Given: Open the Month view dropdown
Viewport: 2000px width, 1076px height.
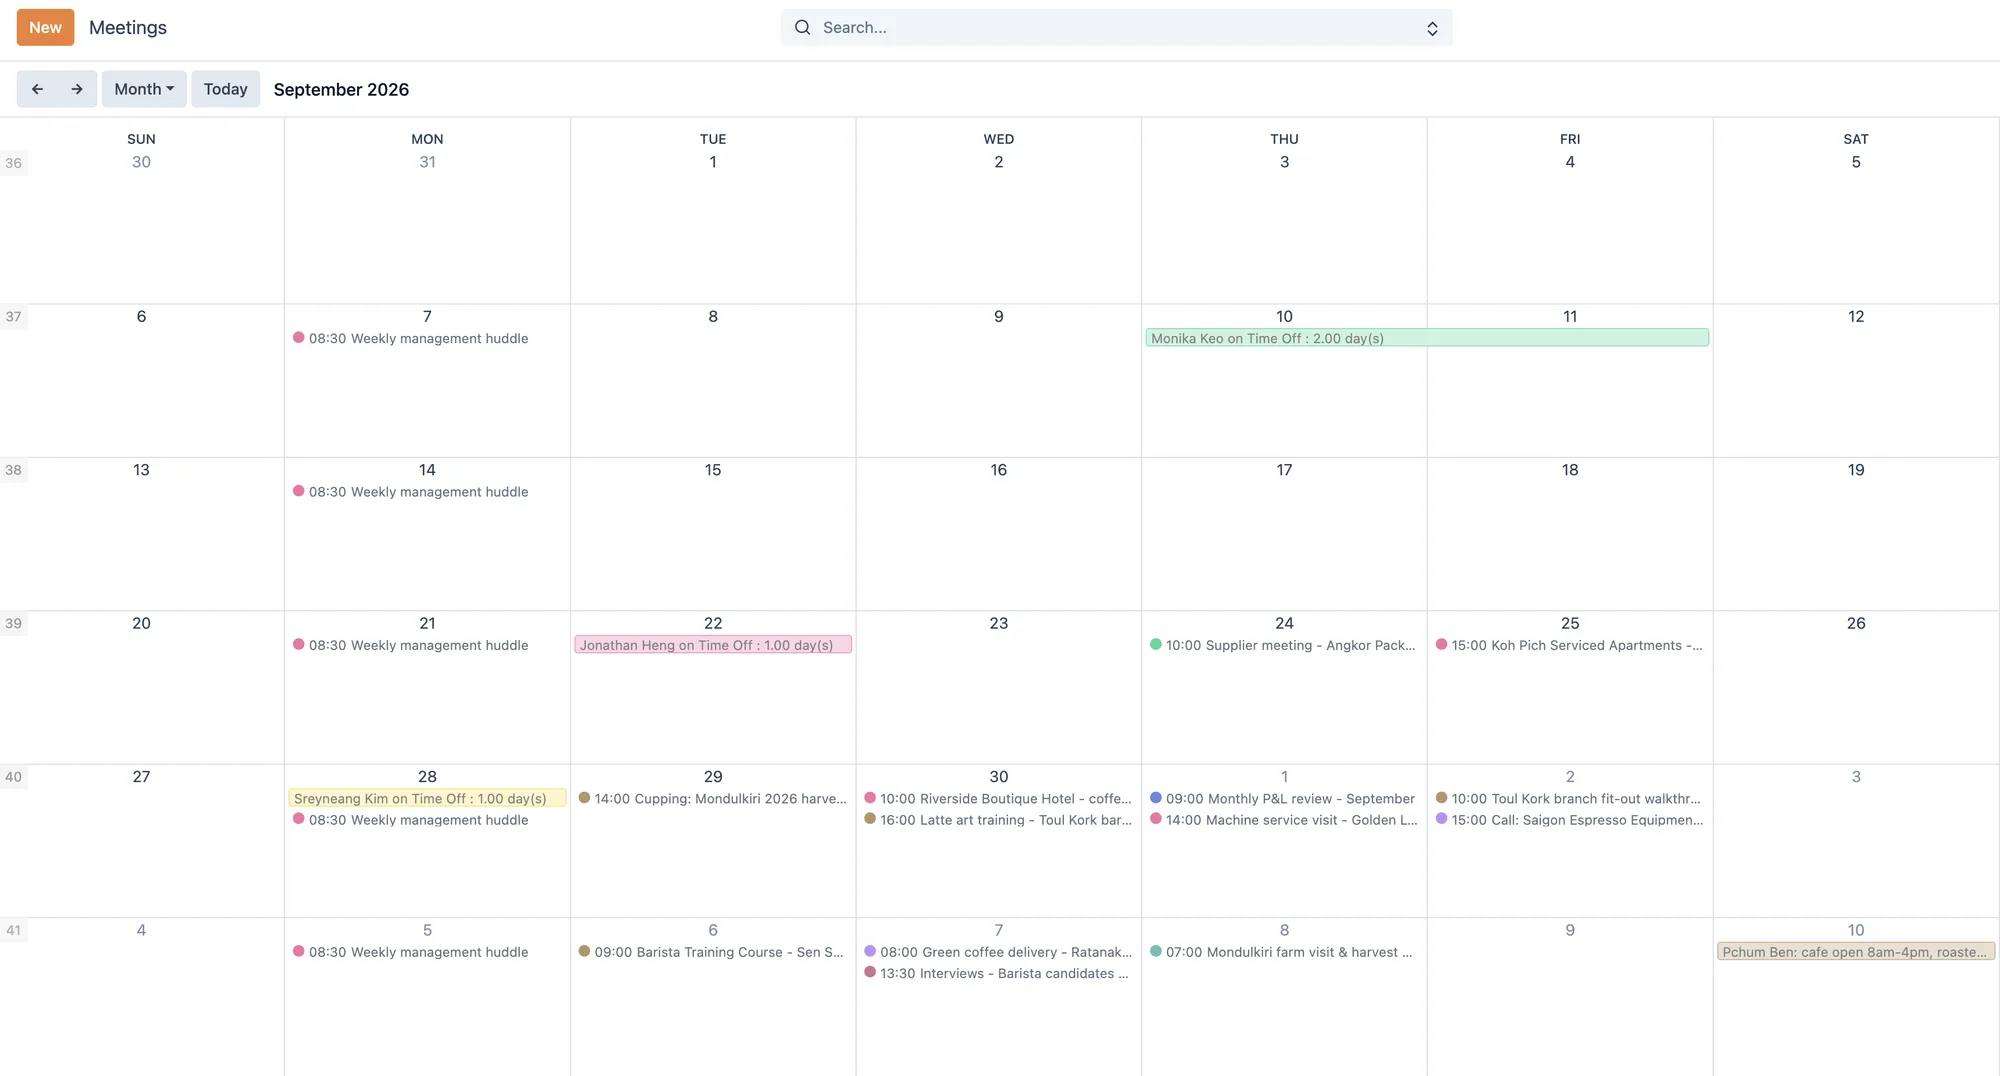Looking at the screenshot, I should pos(144,89).
